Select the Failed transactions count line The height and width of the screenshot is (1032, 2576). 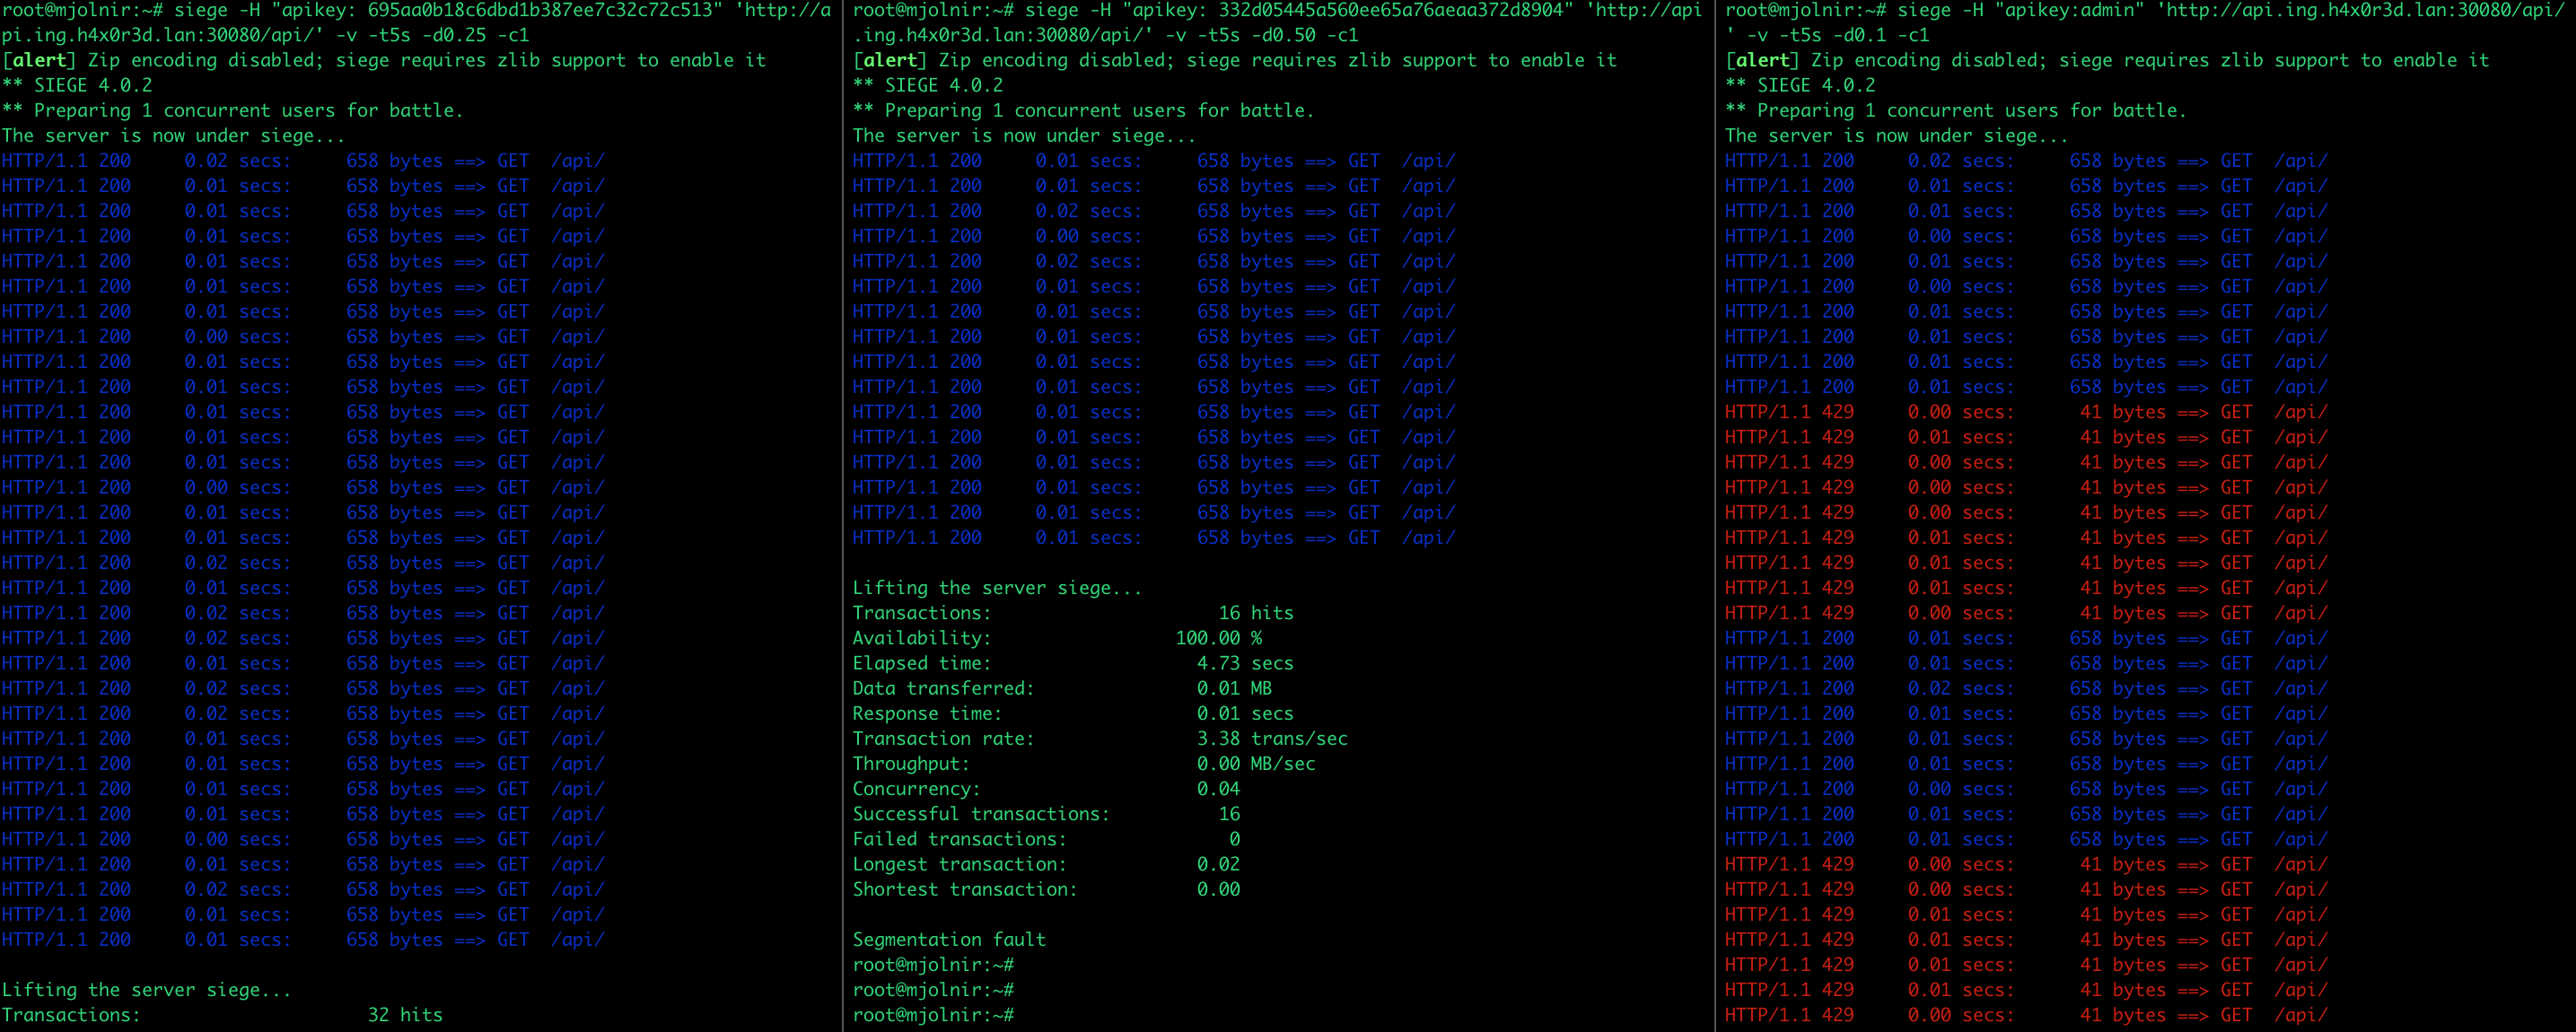[x=1046, y=838]
